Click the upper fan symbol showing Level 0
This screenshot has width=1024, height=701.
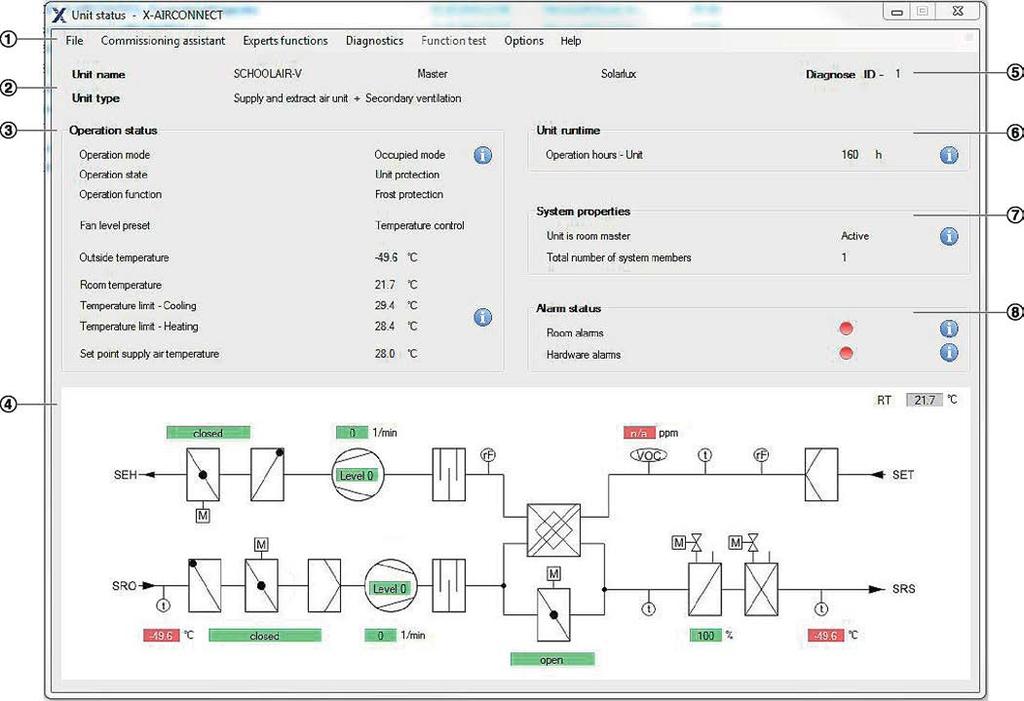(358, 475)
